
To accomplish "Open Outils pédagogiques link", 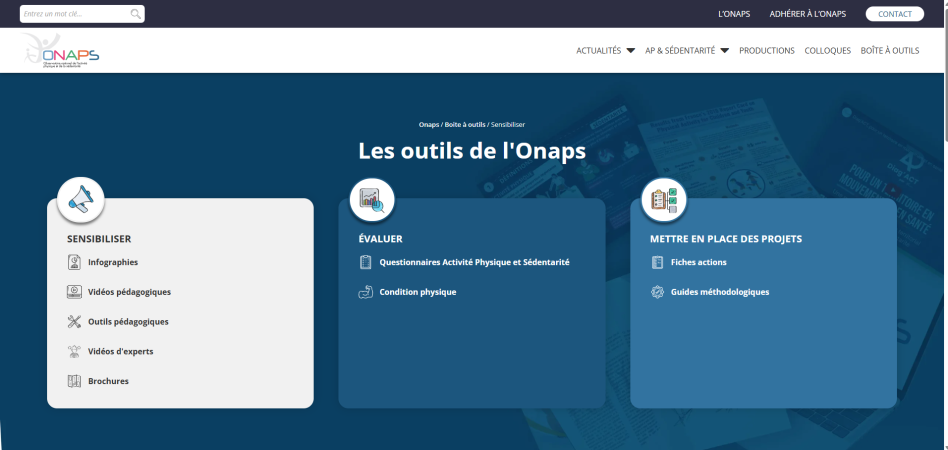I will click(128, 322).
